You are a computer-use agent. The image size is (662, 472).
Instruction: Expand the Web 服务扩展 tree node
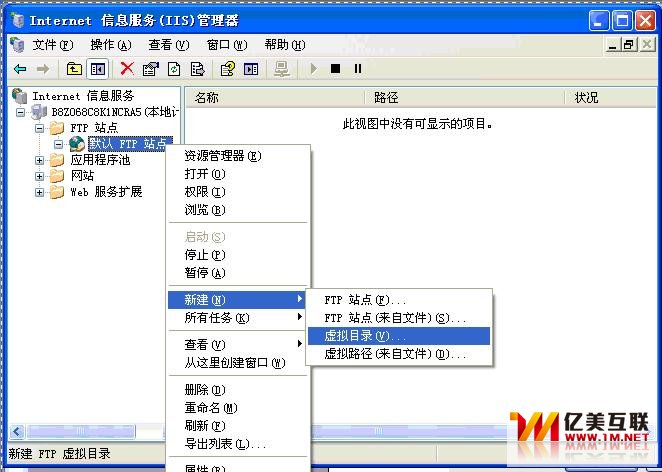tap(39, 193)
